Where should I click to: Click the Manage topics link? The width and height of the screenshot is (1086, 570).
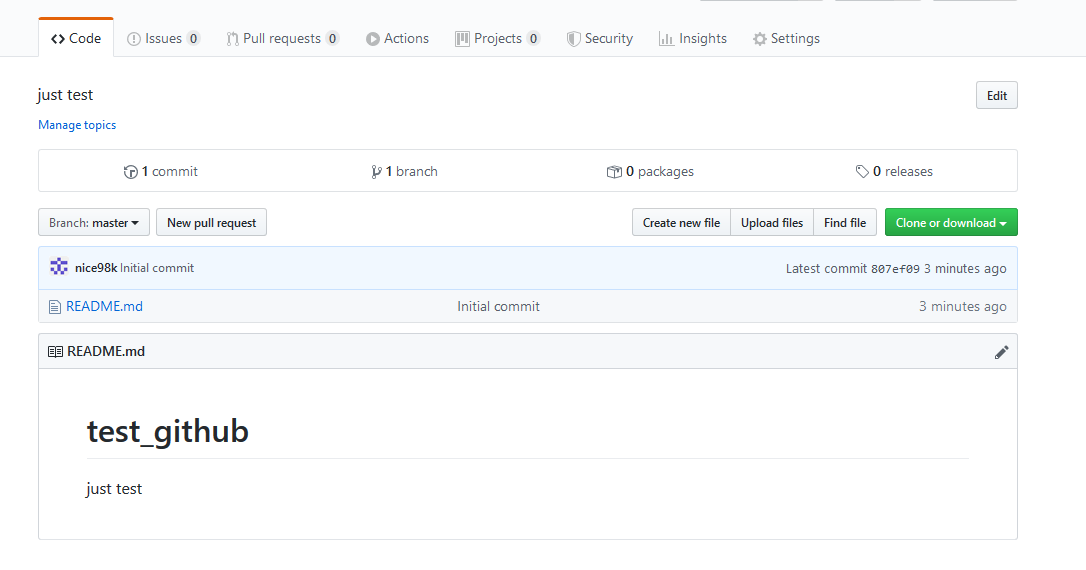point(77,125)
